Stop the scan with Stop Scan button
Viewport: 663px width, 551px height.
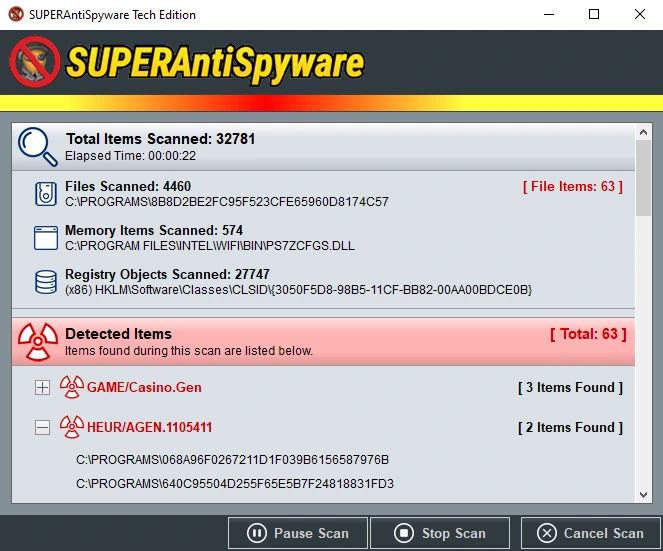pos(440,533)
